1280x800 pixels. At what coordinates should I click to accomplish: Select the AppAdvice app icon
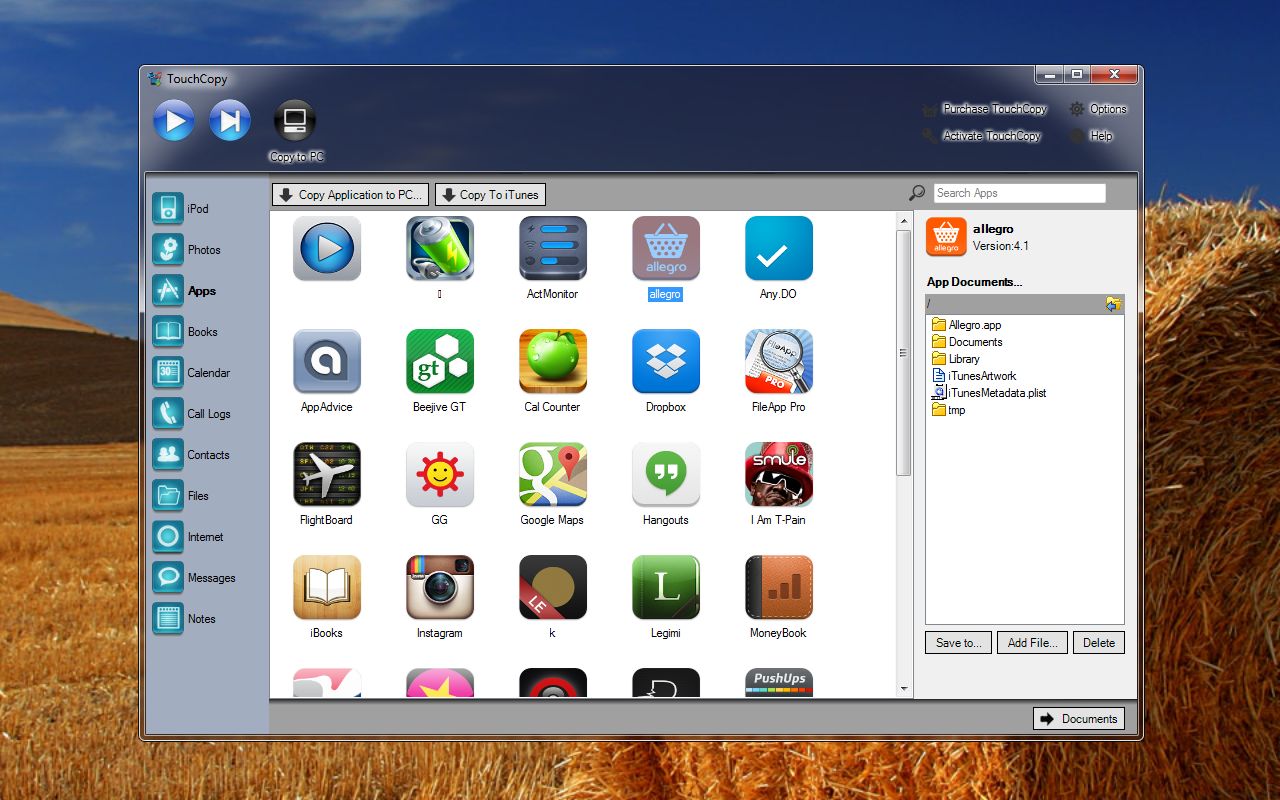327,362
